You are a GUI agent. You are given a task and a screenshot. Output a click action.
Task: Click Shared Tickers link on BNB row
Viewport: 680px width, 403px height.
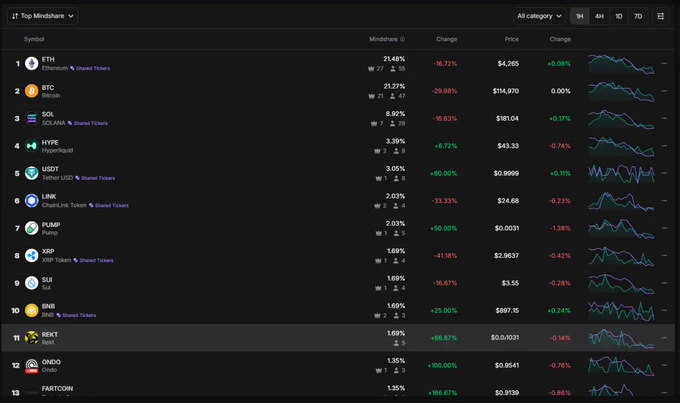point(76,315)
